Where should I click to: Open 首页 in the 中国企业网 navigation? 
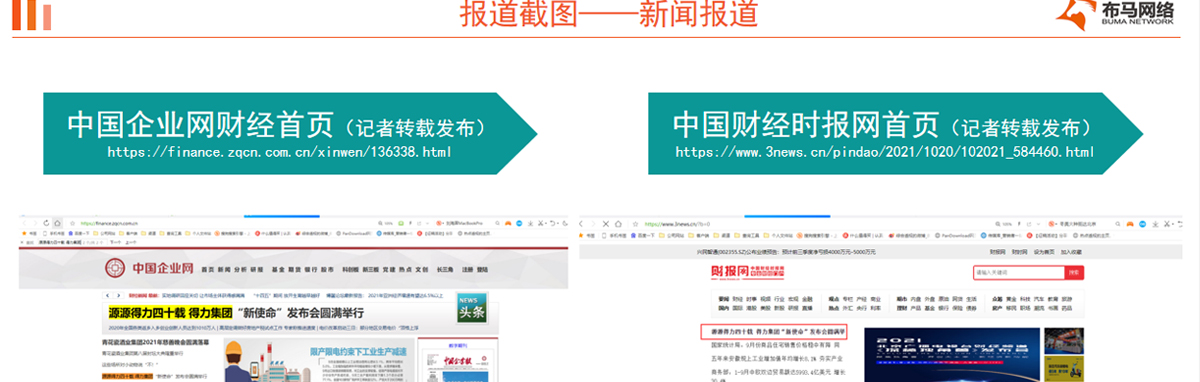[207, 269]
